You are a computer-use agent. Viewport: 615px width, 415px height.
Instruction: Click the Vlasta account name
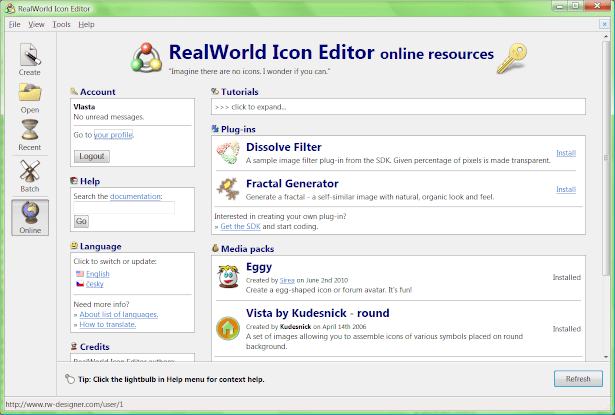(x=84, y=107)
